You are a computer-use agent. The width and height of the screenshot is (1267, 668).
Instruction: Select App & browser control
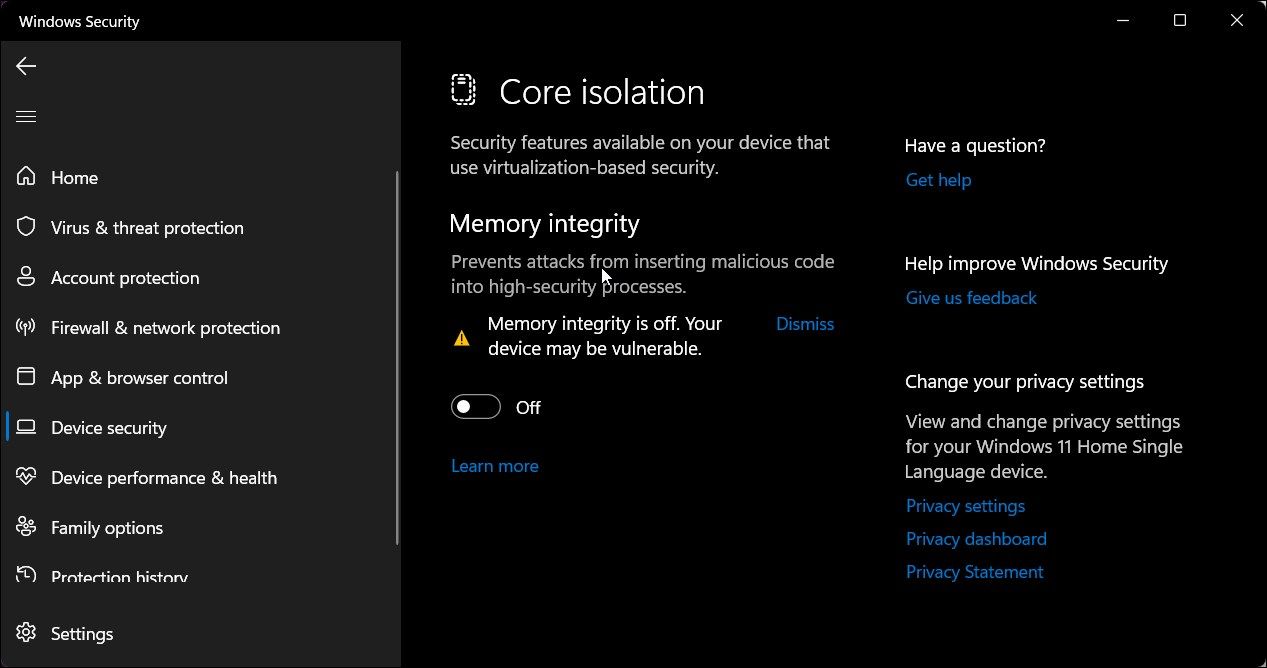139,378
